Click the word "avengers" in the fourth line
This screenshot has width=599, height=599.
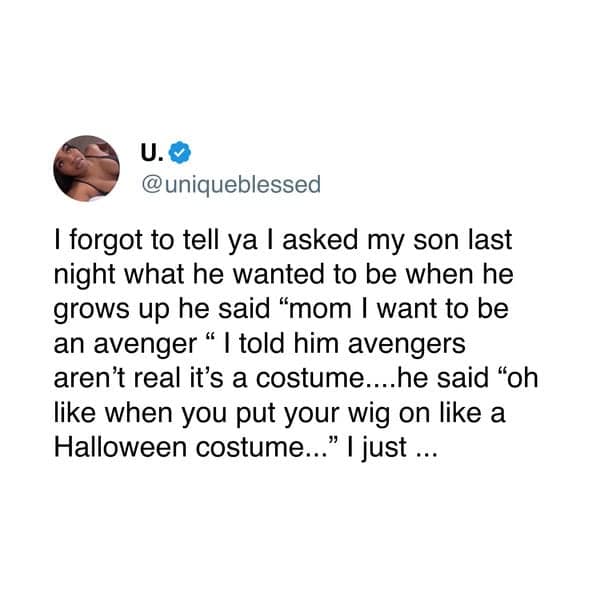[x=407, y=345]
